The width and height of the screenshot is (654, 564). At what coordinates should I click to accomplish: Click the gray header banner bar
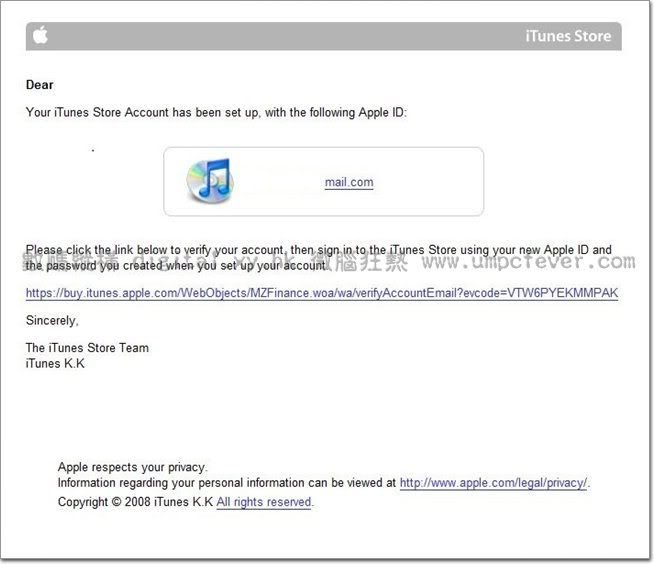point(300,37)
